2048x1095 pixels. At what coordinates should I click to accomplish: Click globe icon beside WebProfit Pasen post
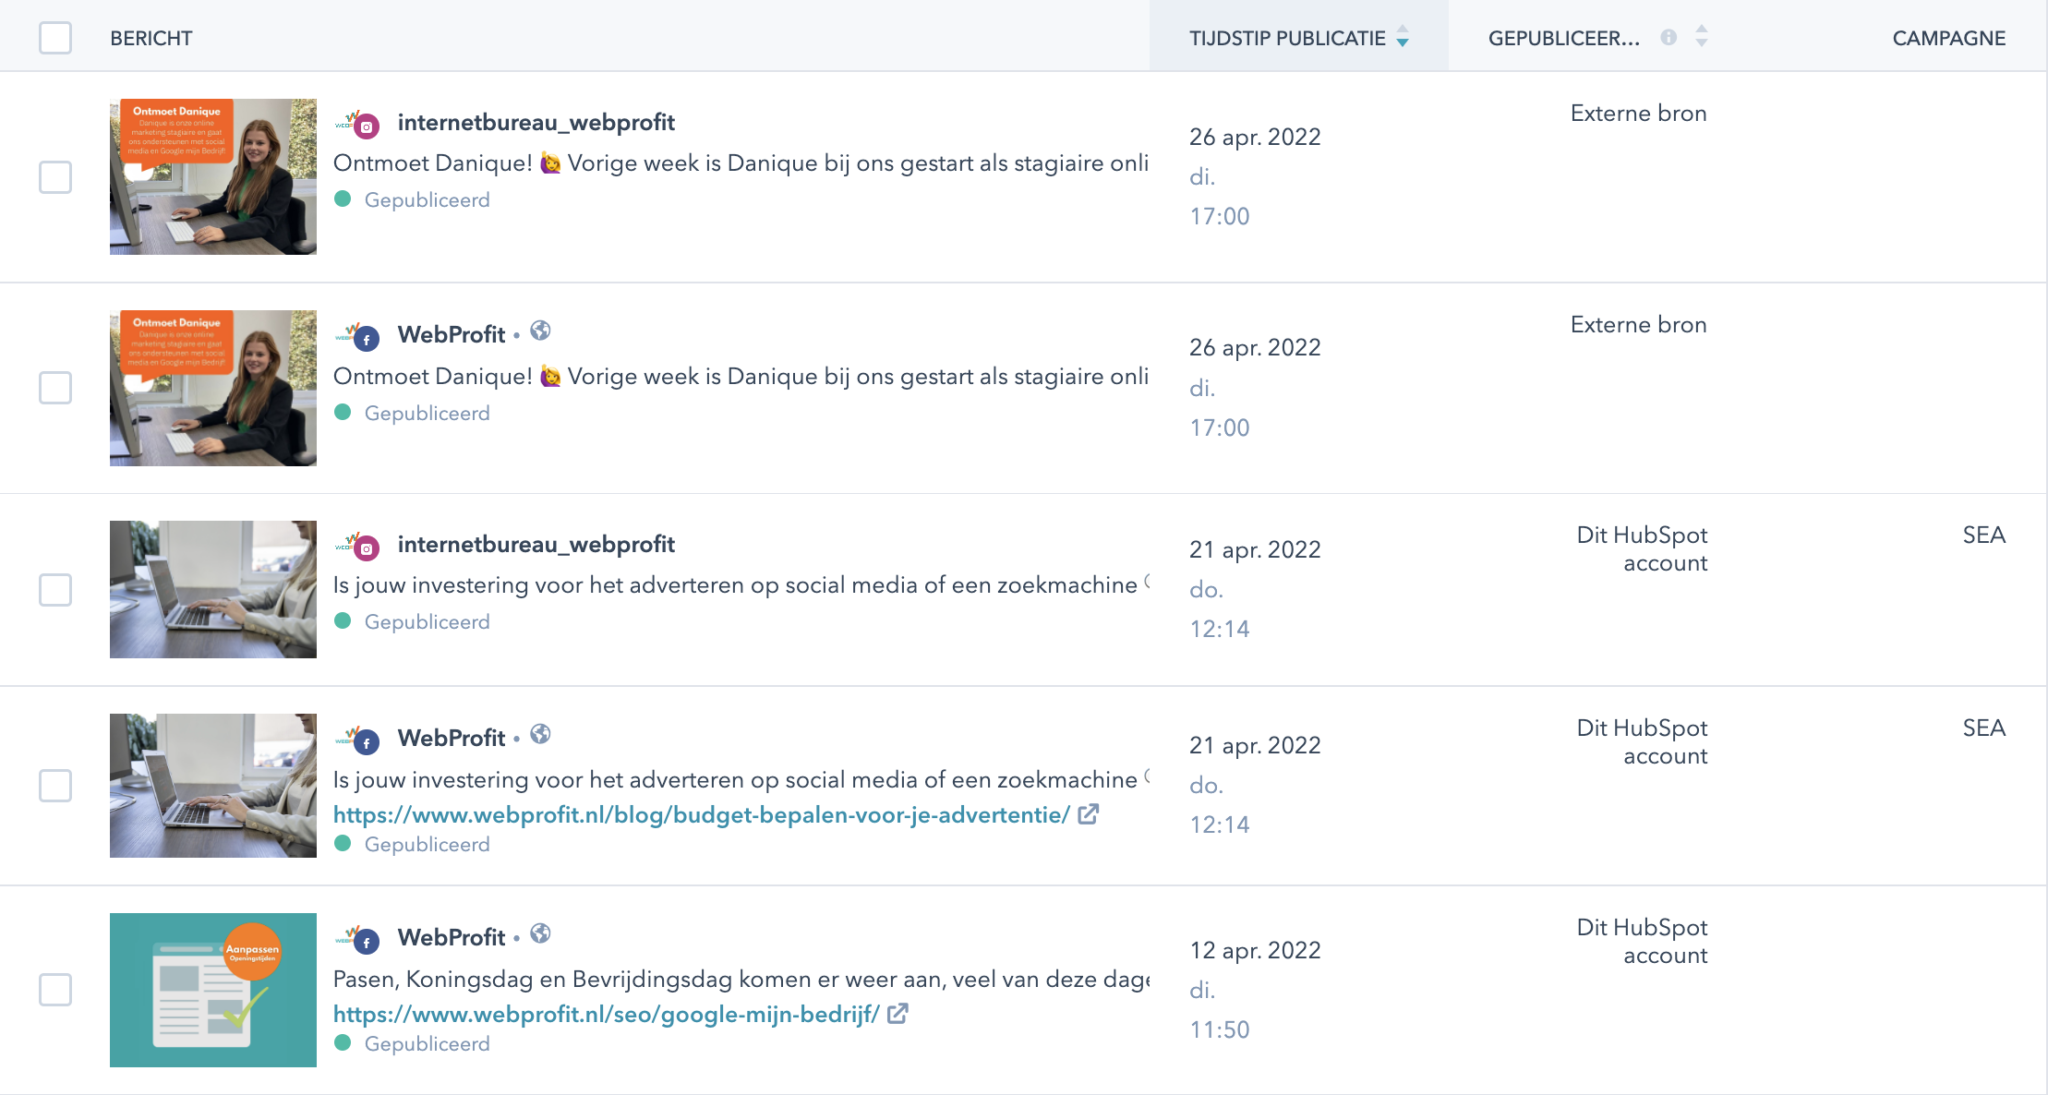pyautogui.click(x=540, y=933)
